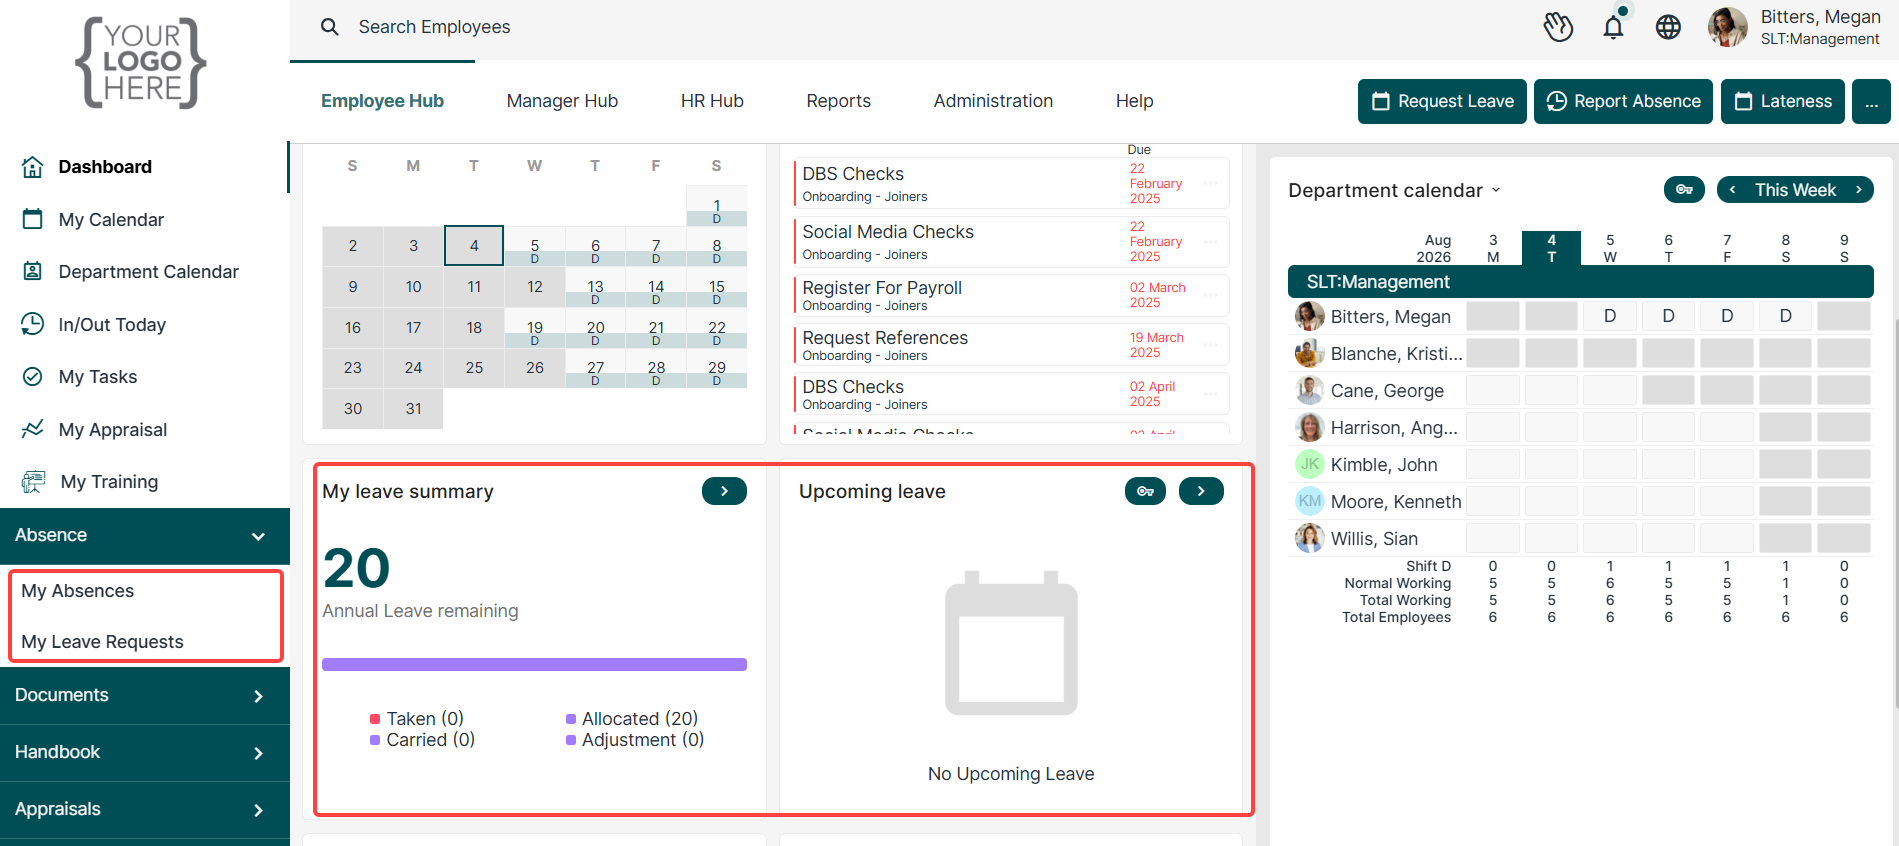Click the purple annual leave progress bar
The width and height of the screenshot is (1899, 846).
(x=534, y=664)
